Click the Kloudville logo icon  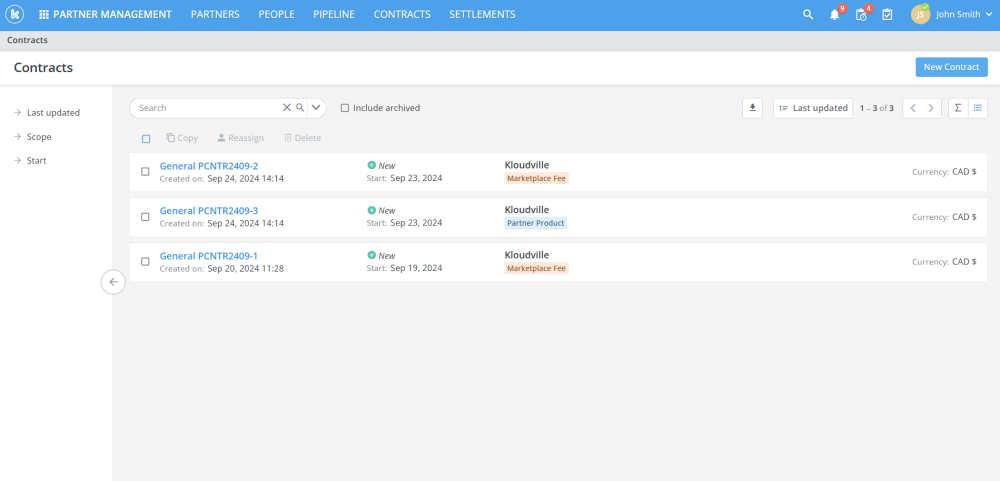14,14
